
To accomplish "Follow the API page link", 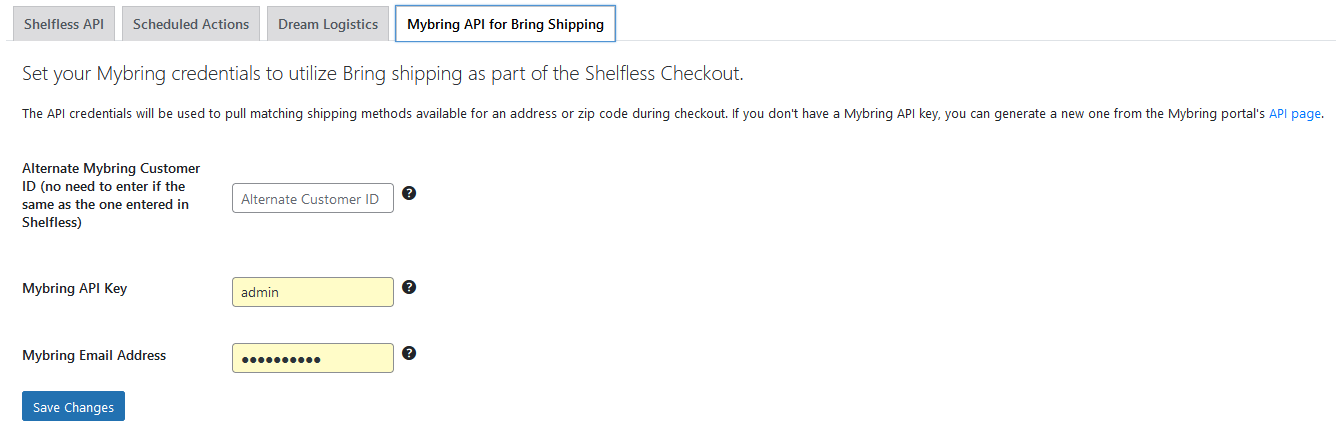I will tap(1295, 114).
